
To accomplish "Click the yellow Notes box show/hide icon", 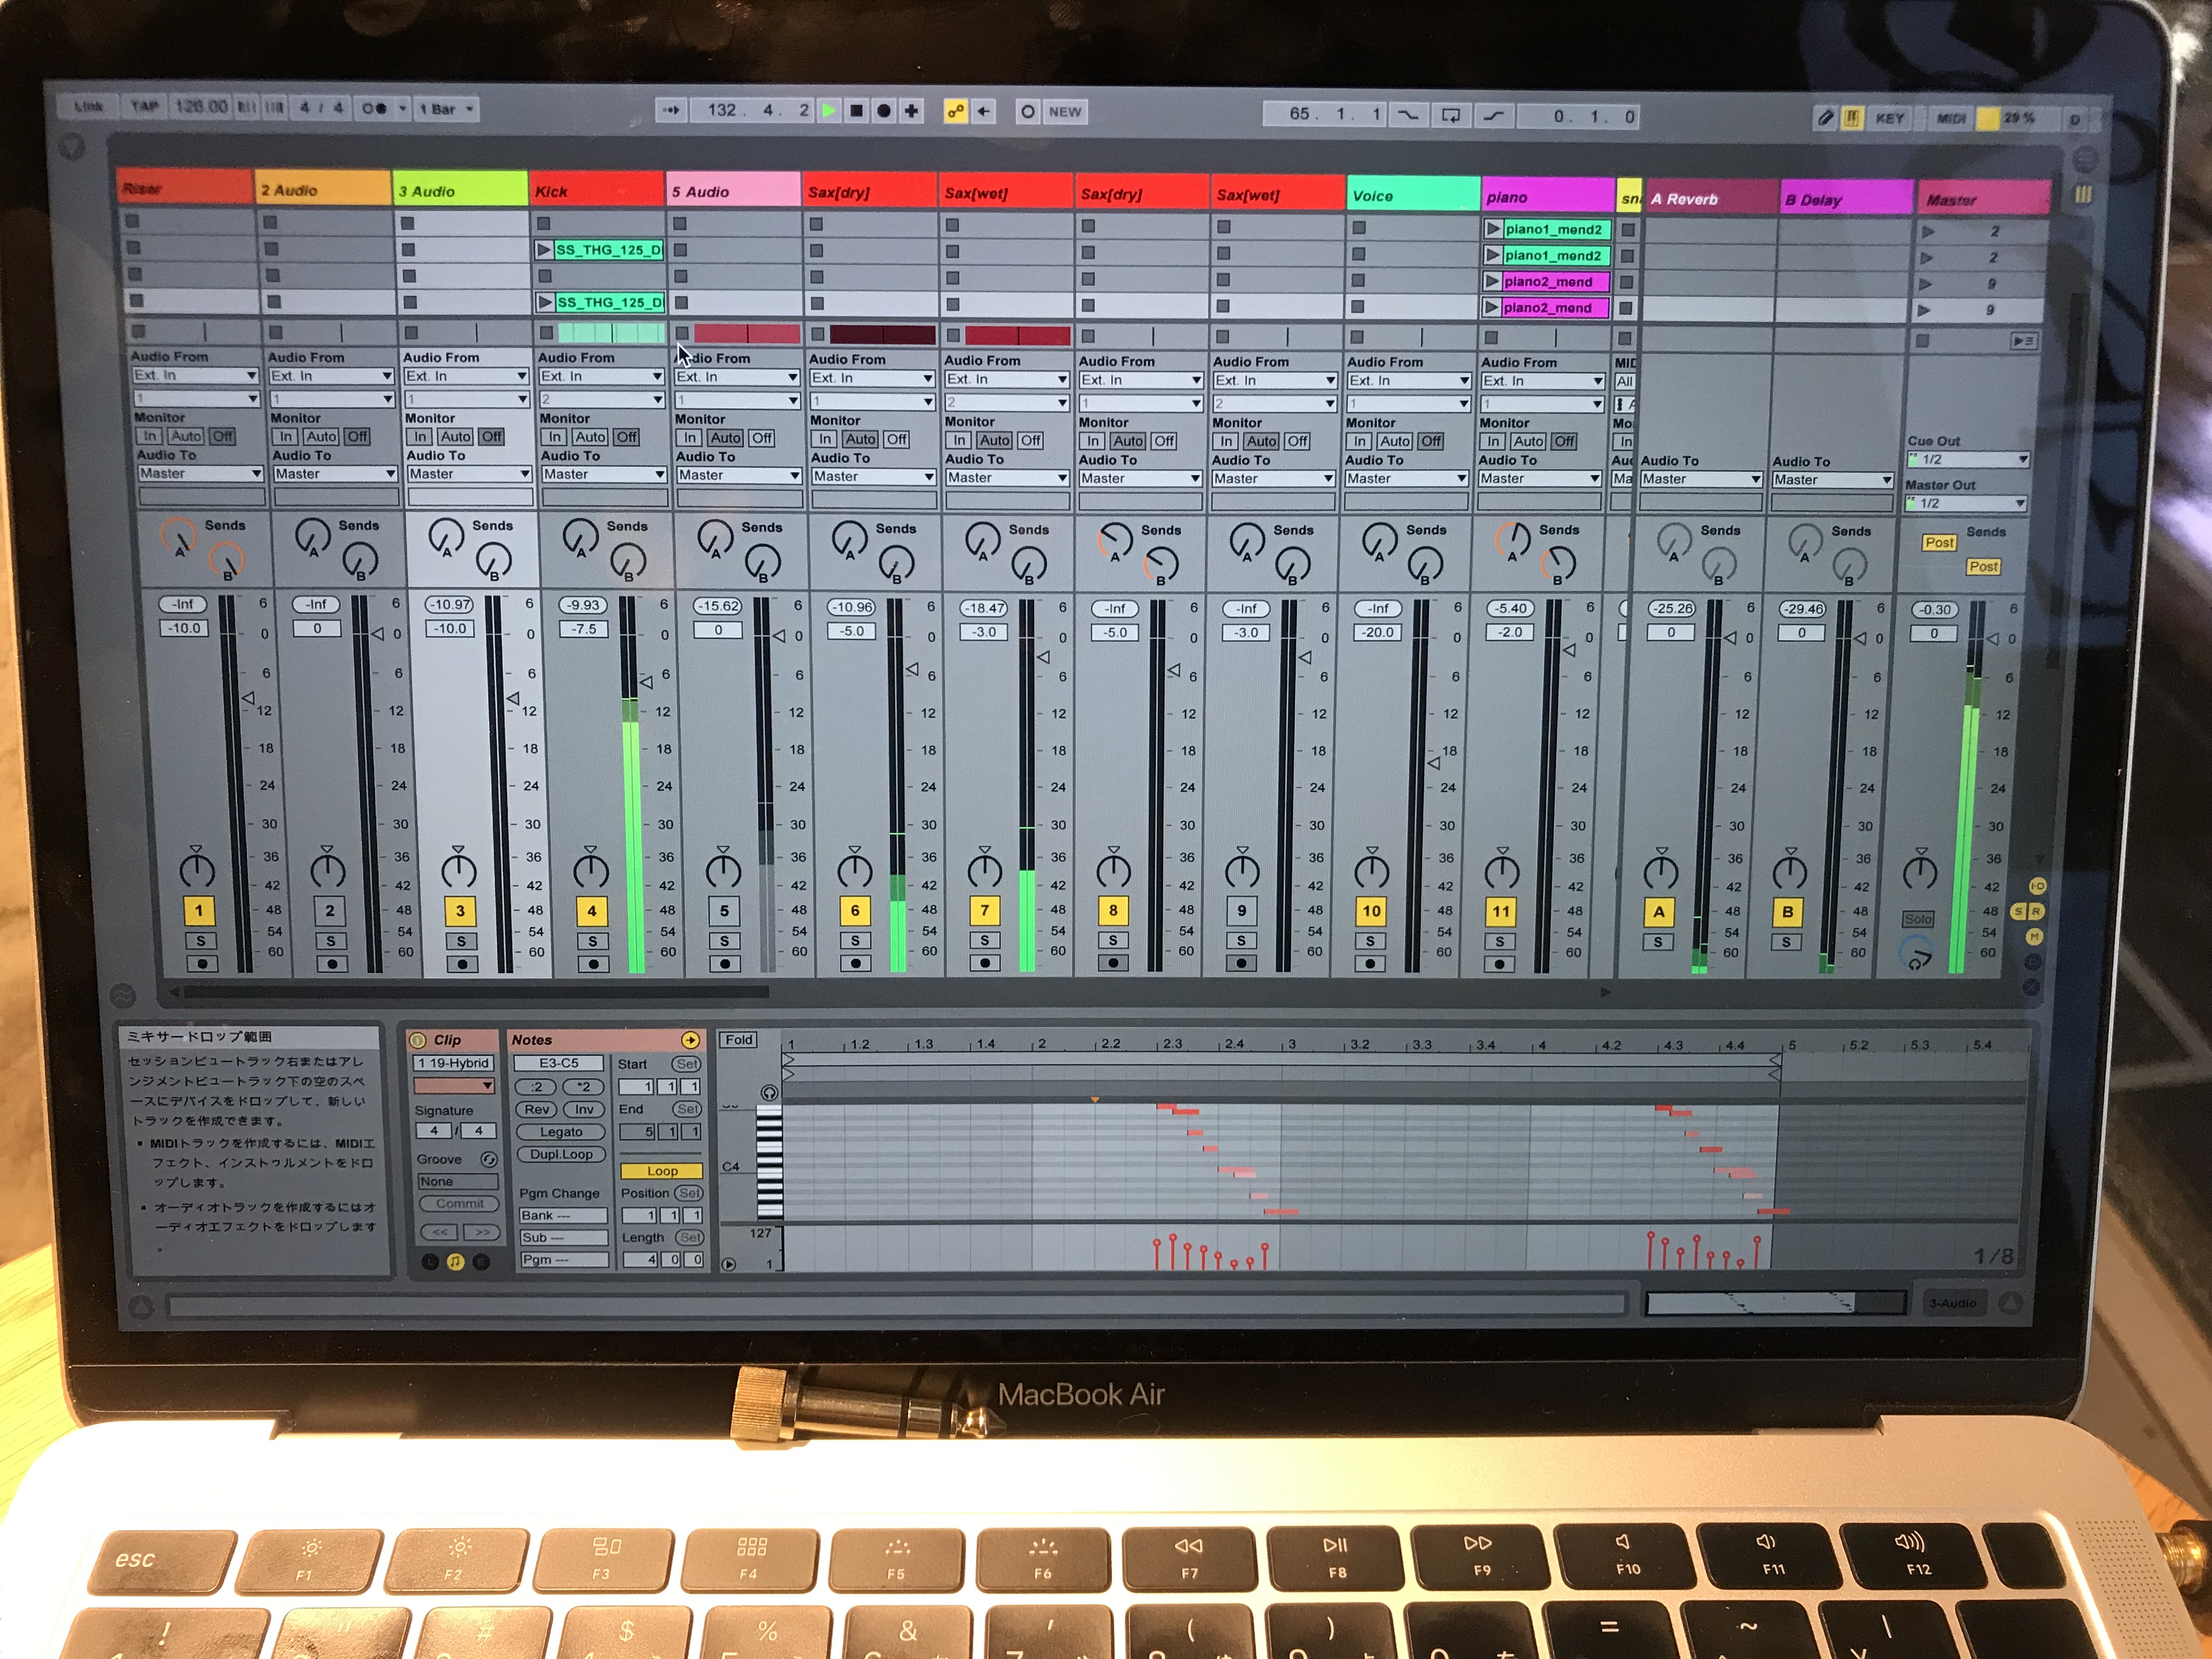I will coord(690,1040).
